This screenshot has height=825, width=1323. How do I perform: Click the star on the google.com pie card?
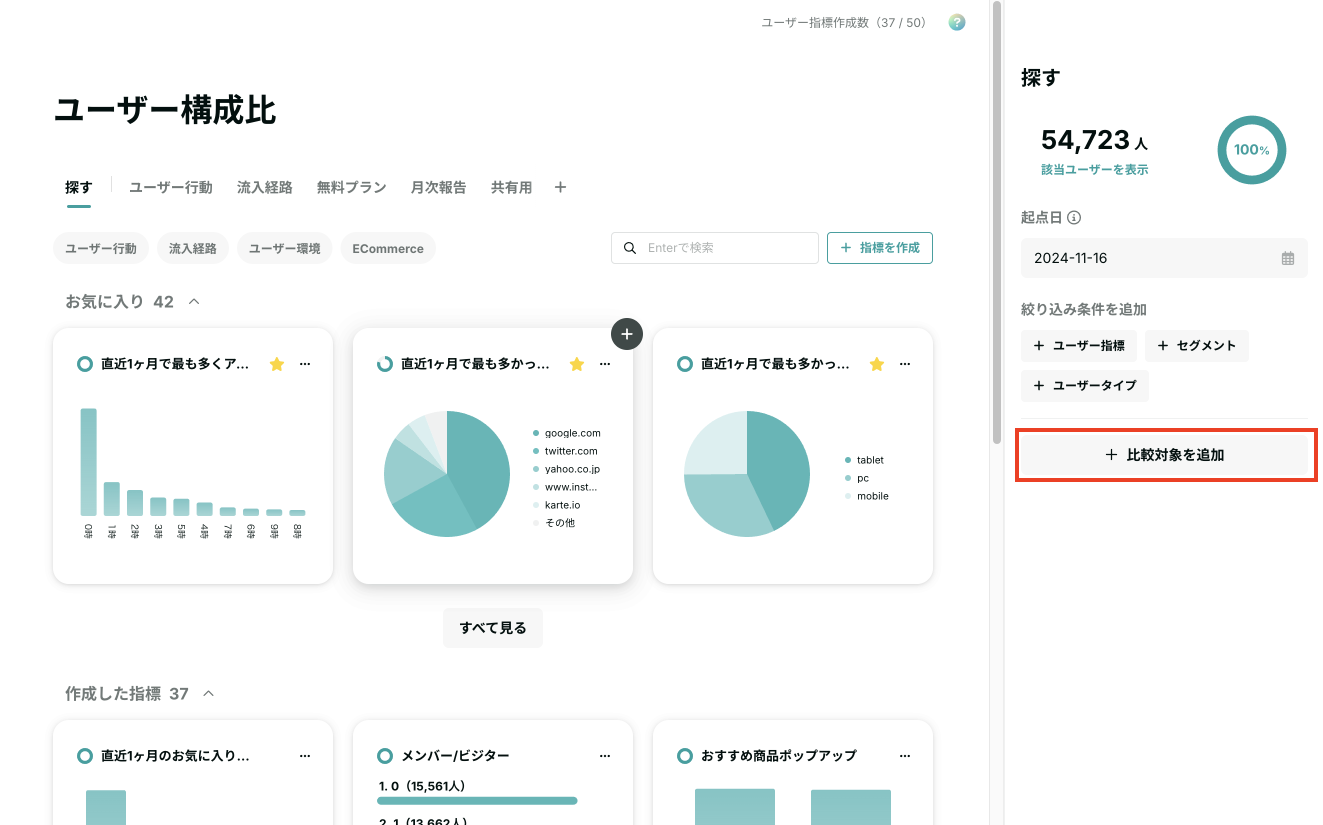[577, 364]
